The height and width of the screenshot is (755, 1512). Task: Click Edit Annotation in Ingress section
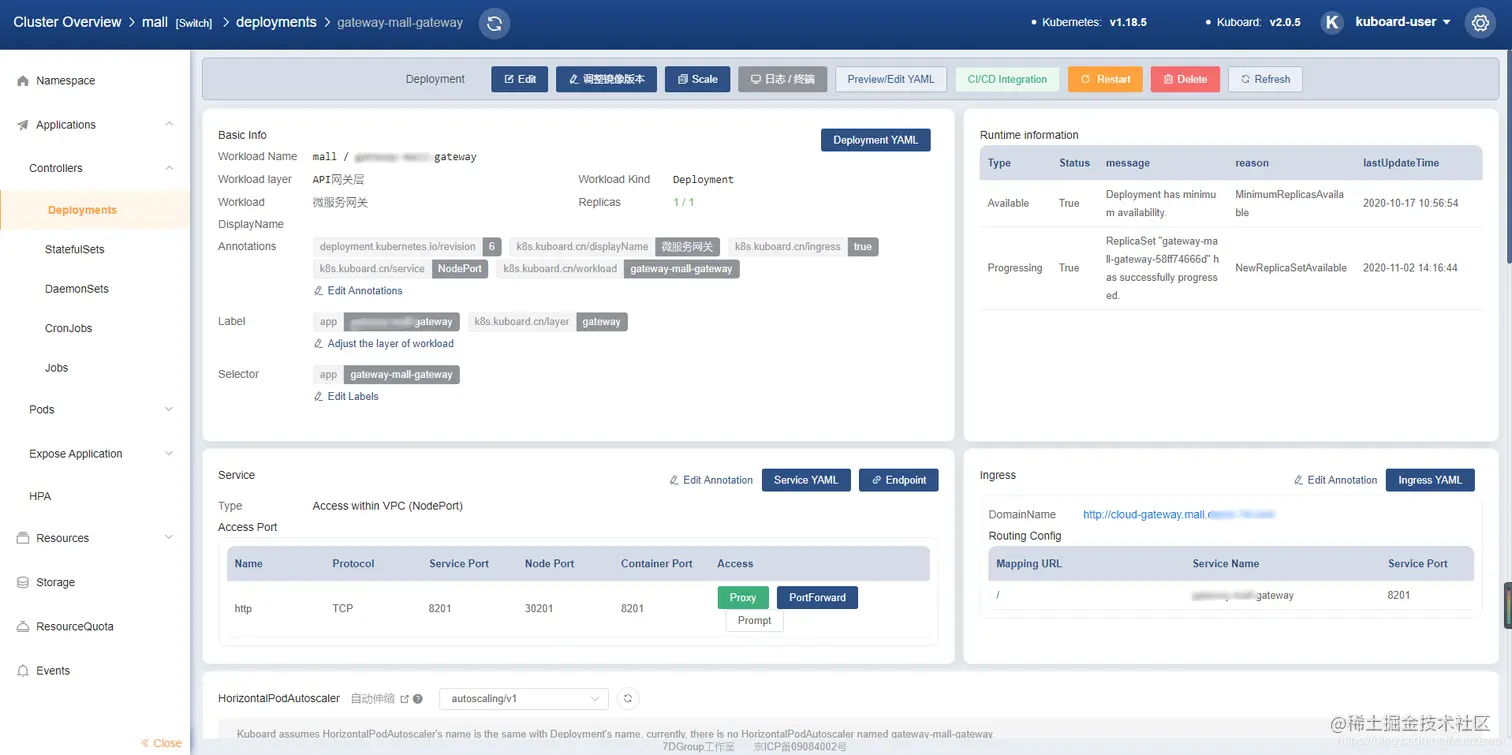[x=1335, y=480]
